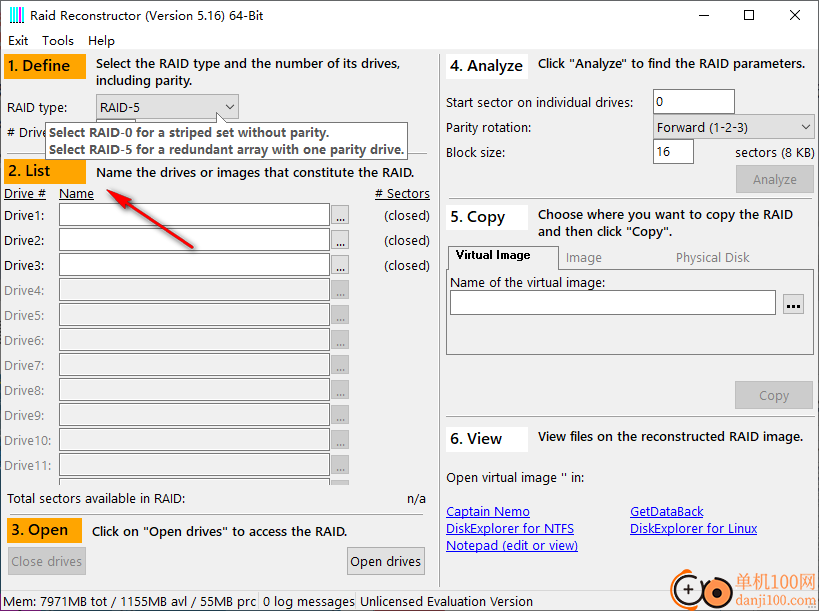Browse for the Drive1 image file
This screenshot has height=611, width=819.
(340, 215)
